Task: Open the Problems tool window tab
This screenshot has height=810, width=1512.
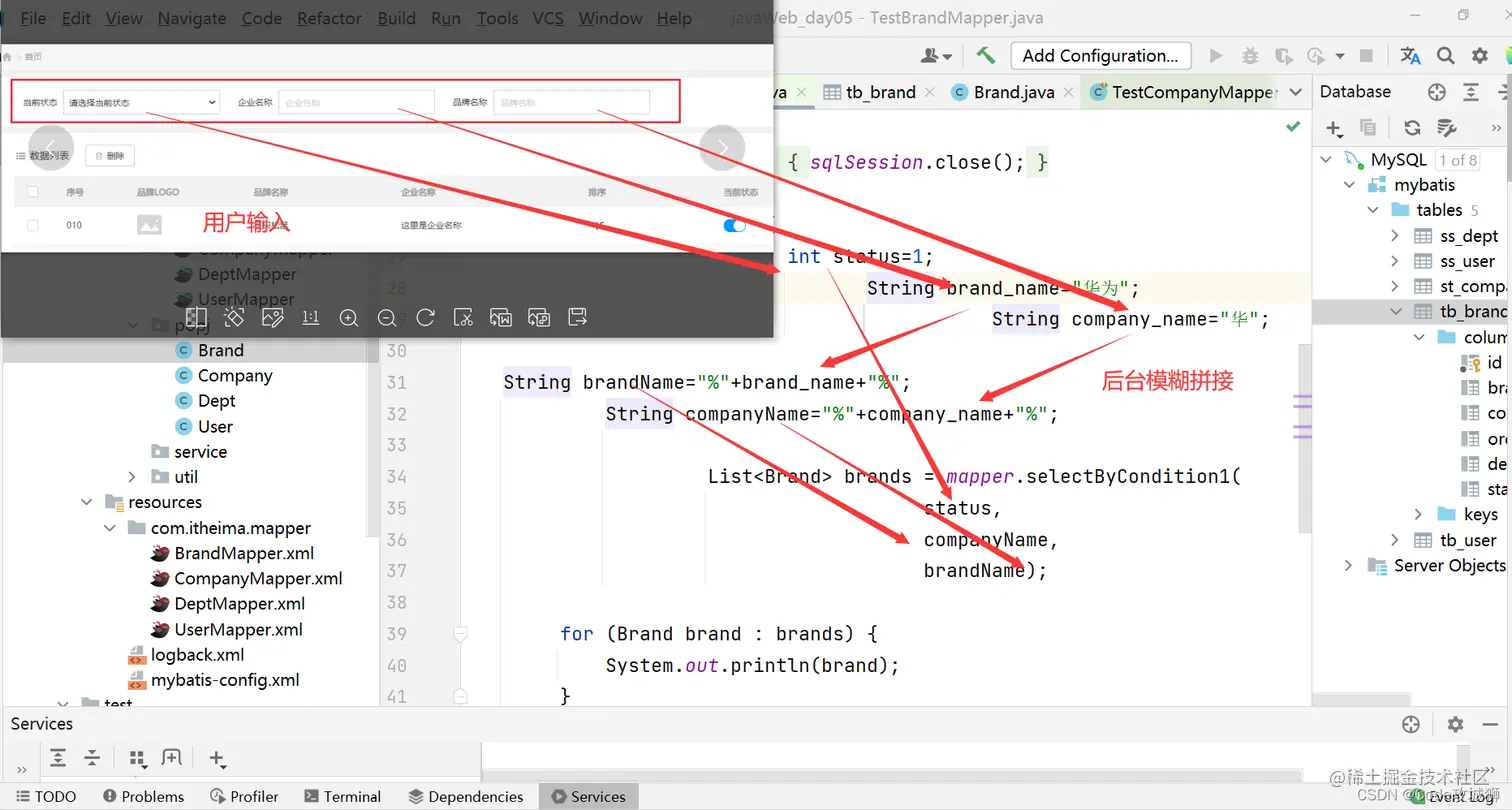Action: pyautogui.click(x=143, y=796)
